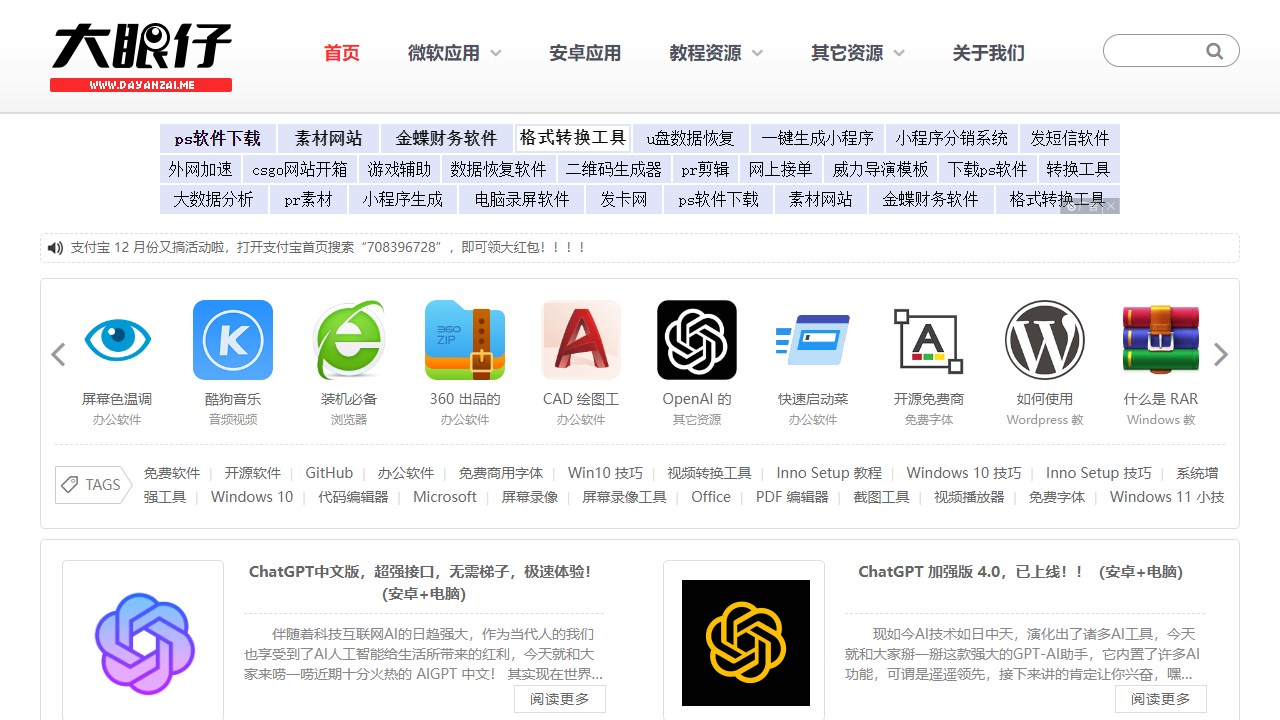Select the 开源软件 tag
1280x720 pixels.
(x=253, y=473)
